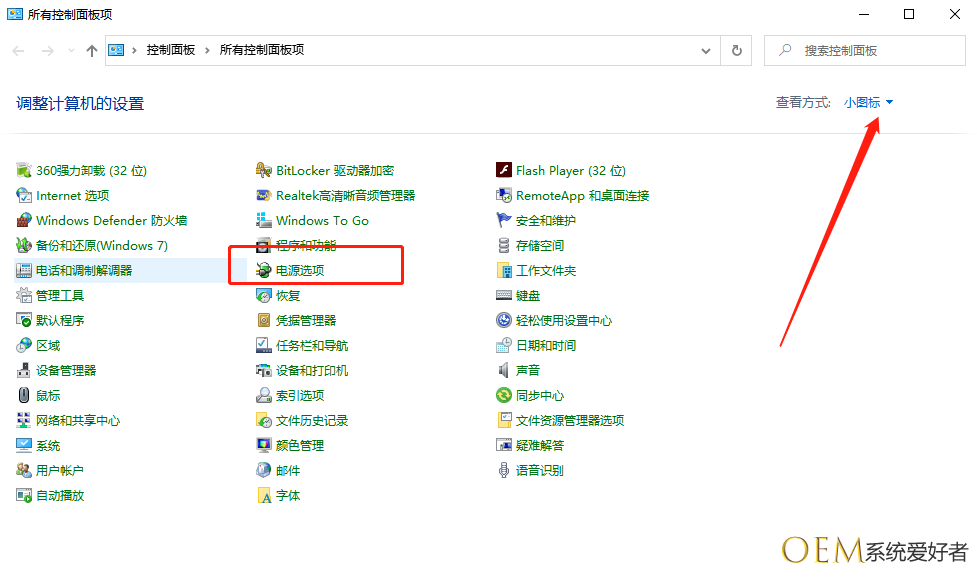The width and height of the screenshot is (977, 581).
Task: Select the 键盘 keyboard icon
Action: (504, 296)
